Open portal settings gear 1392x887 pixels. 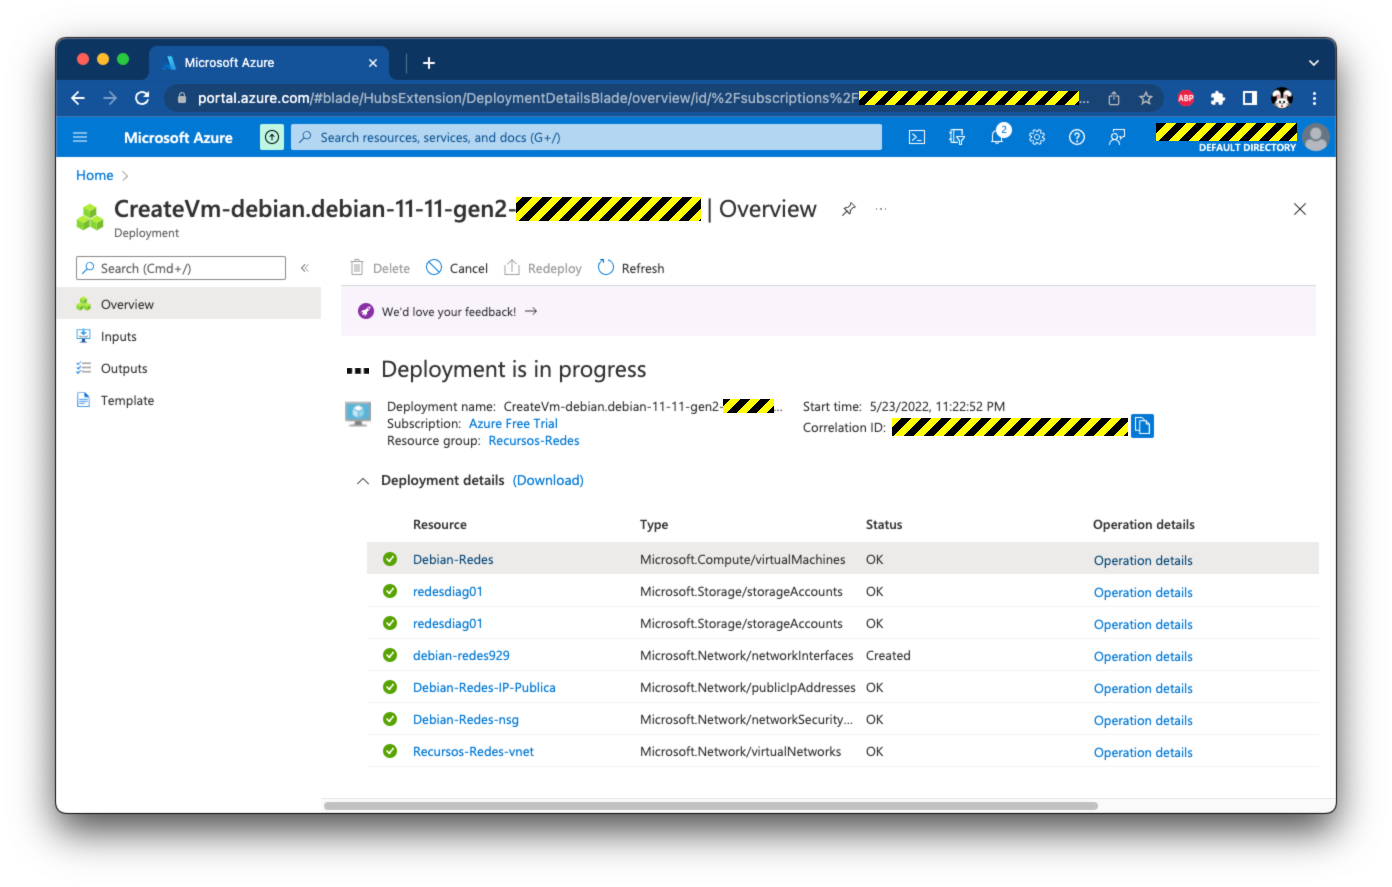coord(1037,138)
